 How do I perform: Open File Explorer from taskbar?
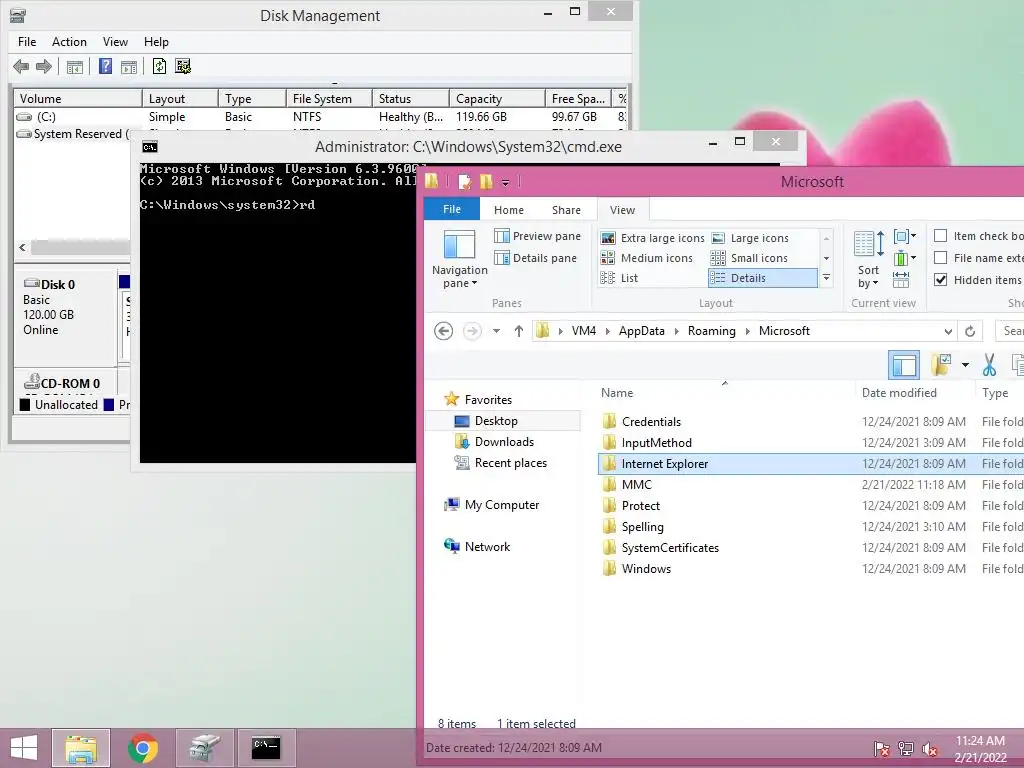(x=81, y=748)
